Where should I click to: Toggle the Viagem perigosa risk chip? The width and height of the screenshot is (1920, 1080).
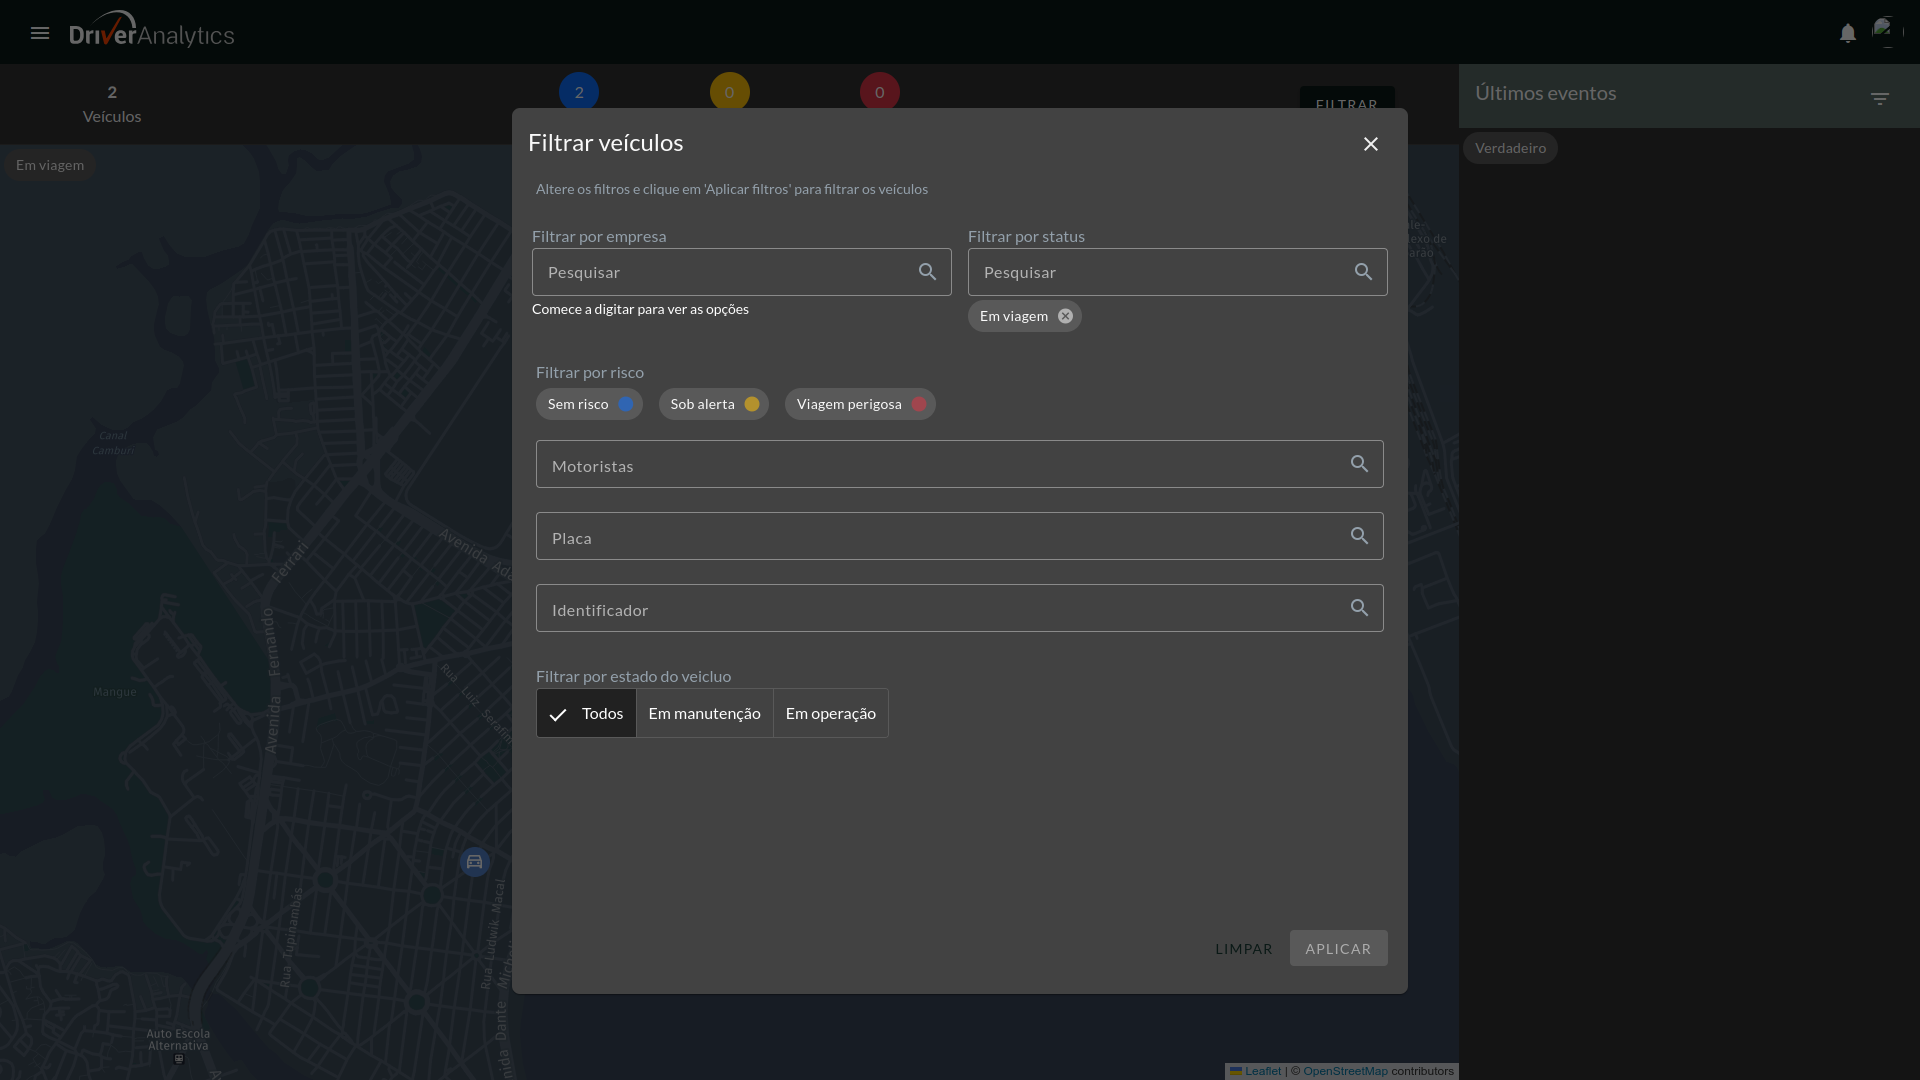click(x=860, y=404)
